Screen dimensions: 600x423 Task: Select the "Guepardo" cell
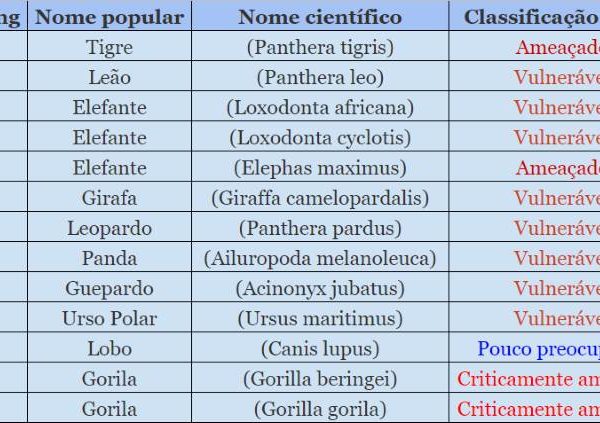[110, 288]
